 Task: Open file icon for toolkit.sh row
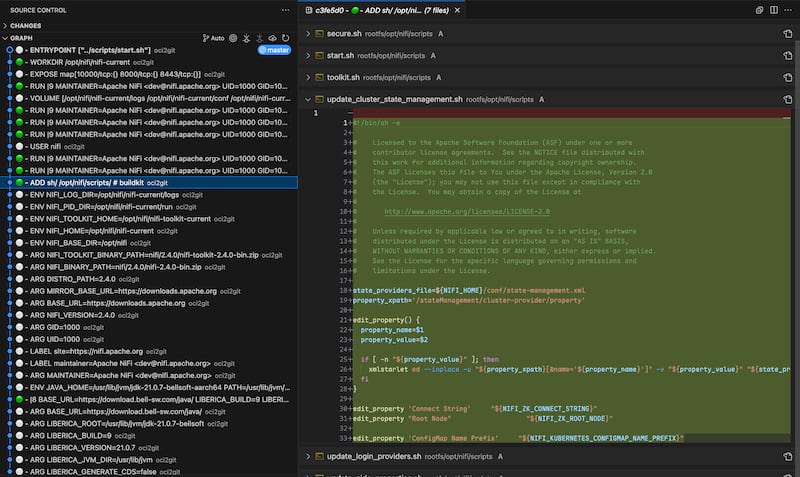coord(788,78)
